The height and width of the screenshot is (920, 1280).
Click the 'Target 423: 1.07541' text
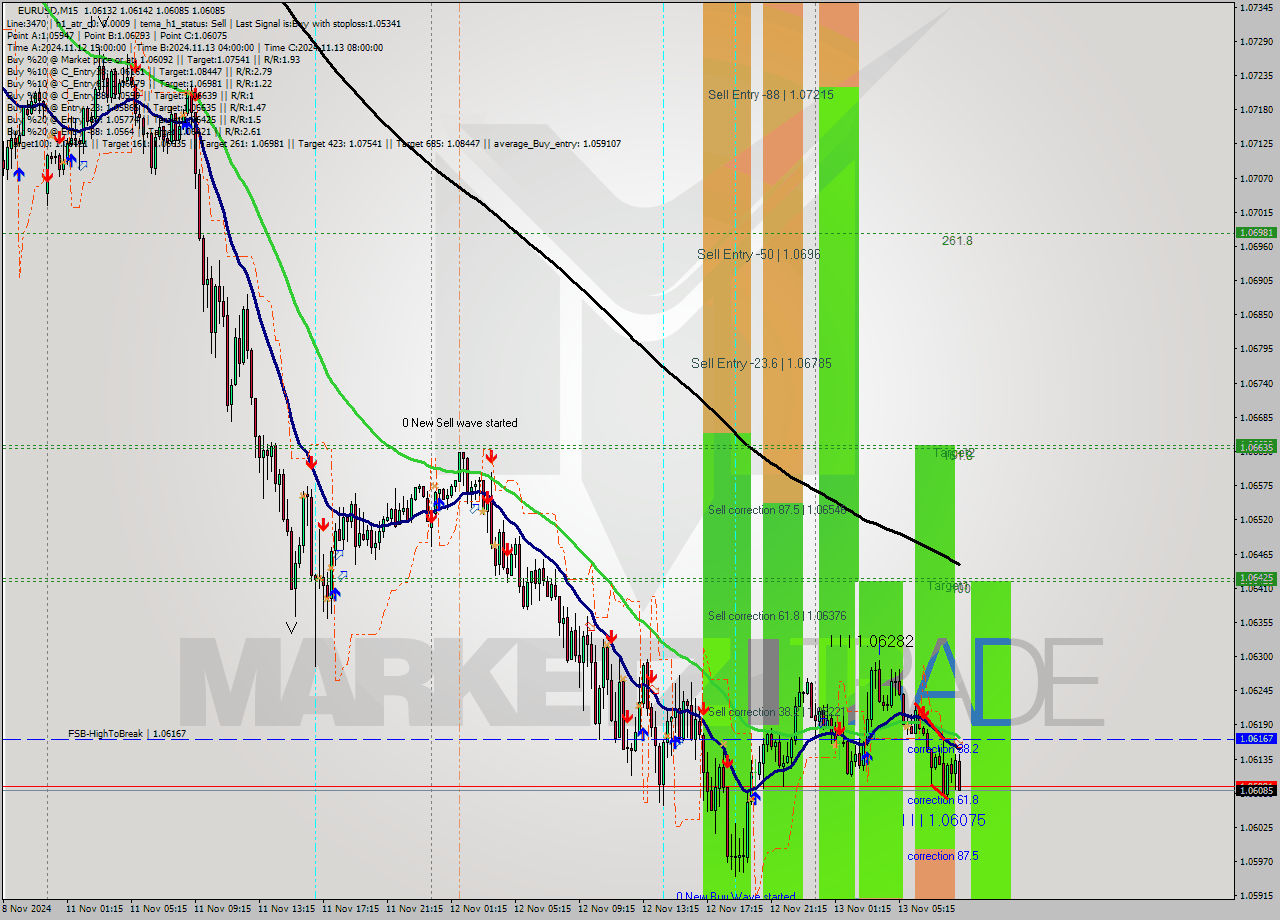[339, 144]
